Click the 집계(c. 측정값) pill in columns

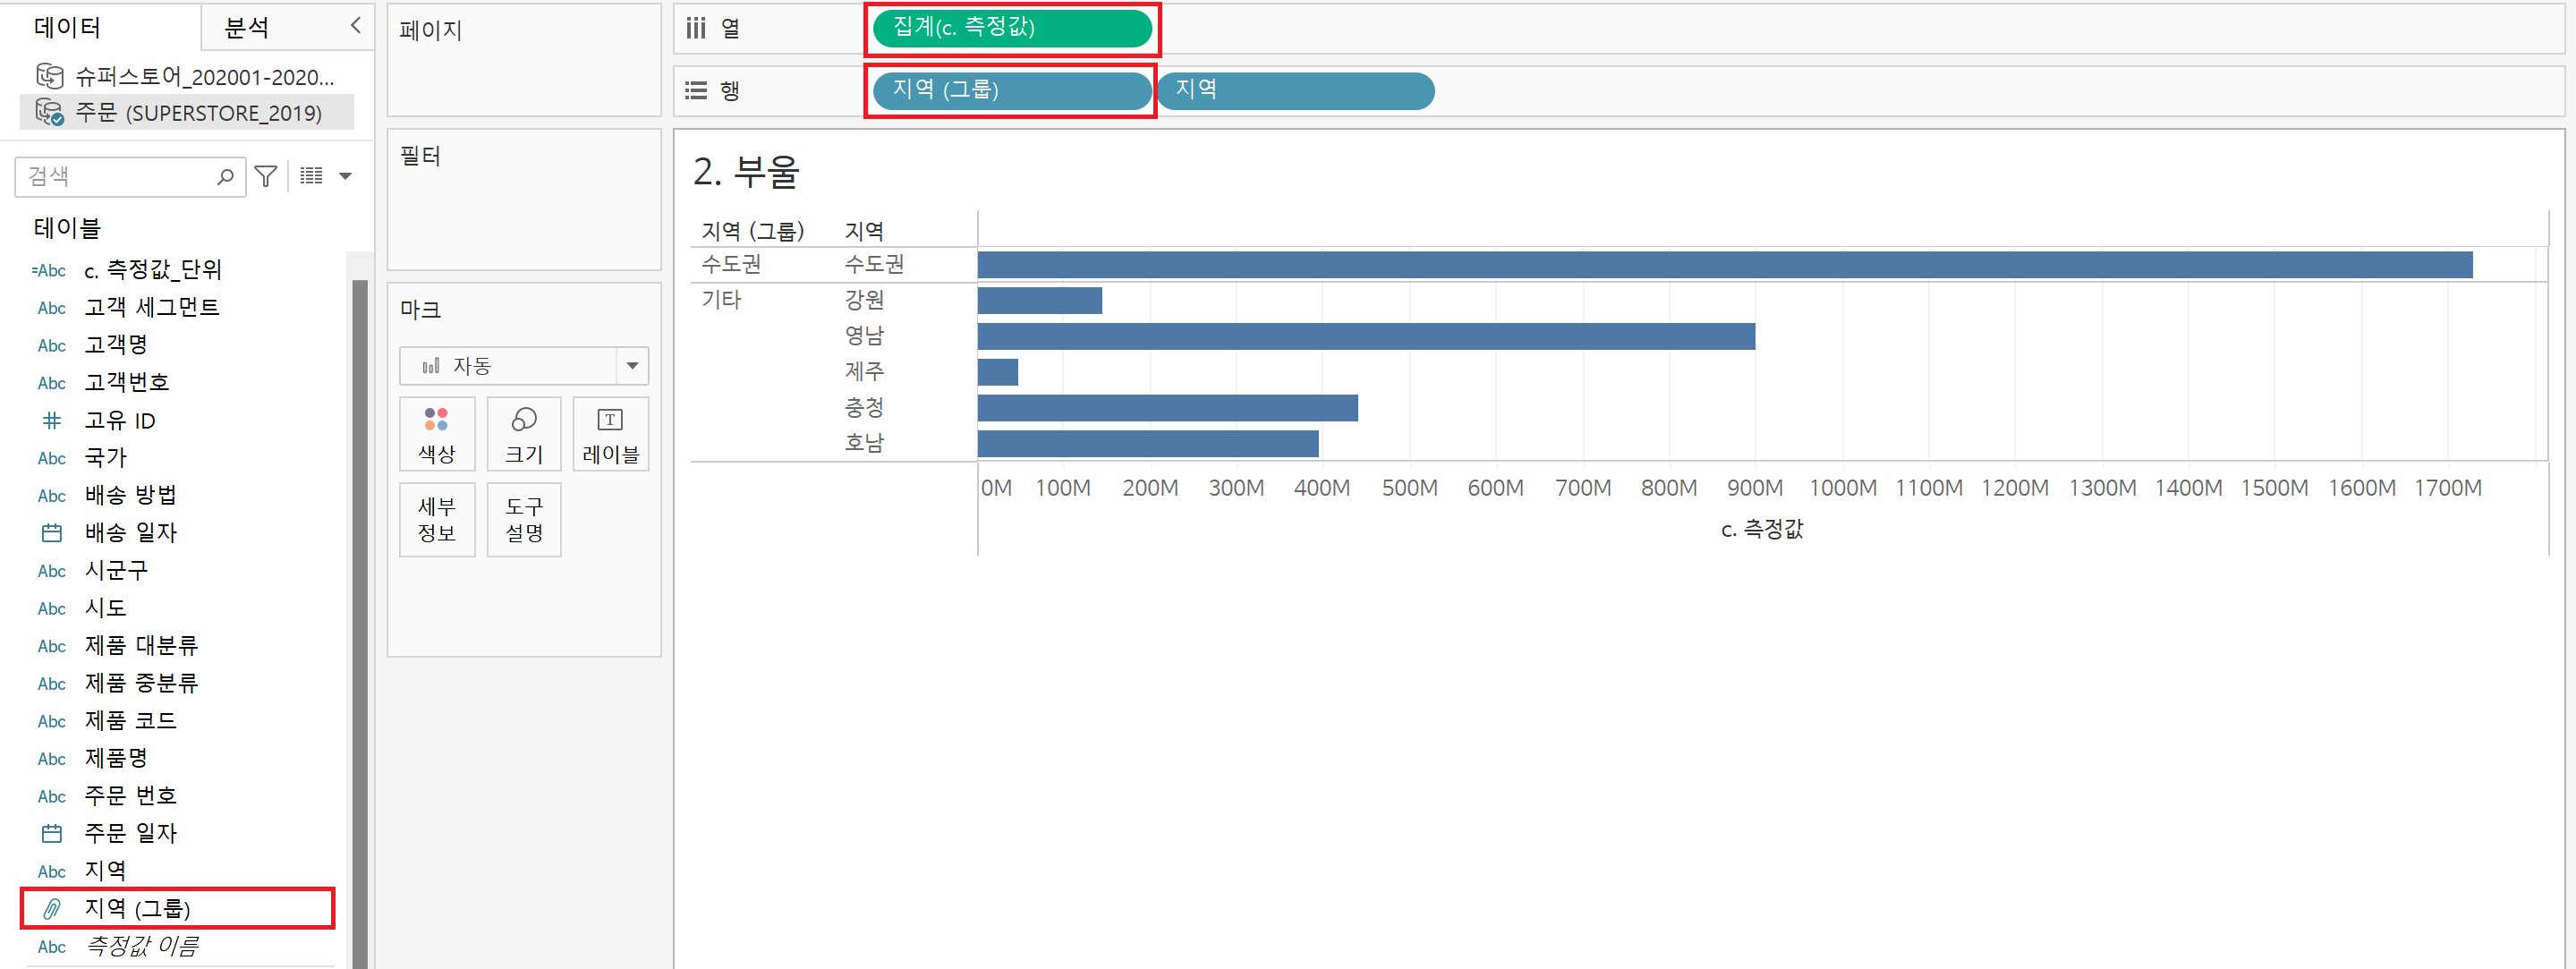pos(1011,28)
